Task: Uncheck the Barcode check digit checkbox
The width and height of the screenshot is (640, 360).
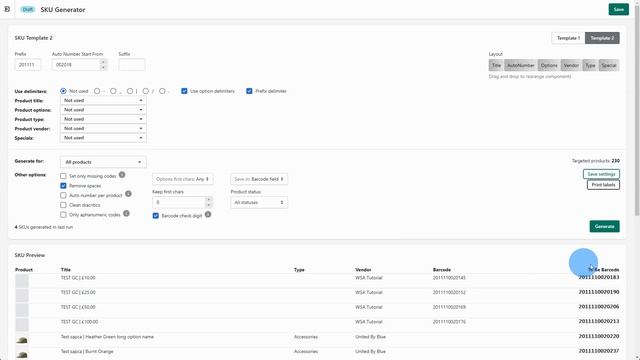Action: click(156, 216)
